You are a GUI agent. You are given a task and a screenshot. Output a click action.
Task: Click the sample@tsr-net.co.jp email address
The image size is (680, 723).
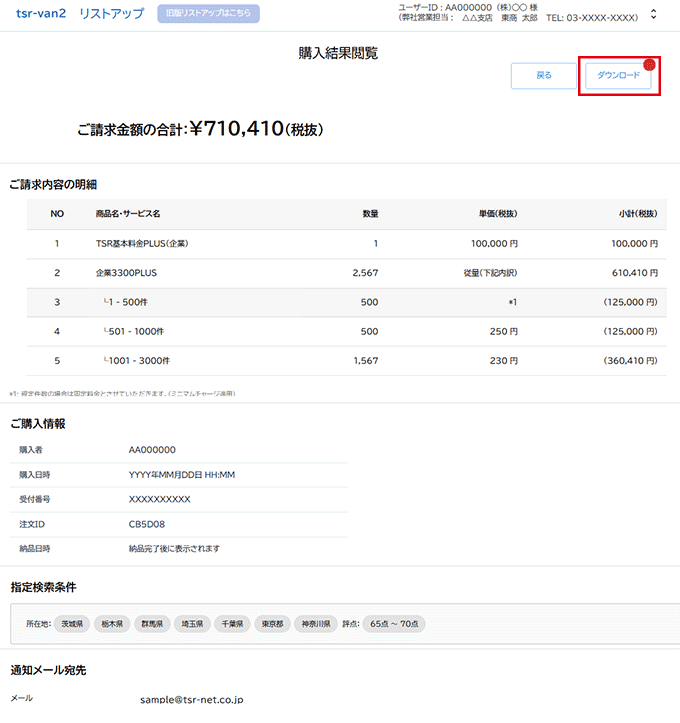point(191,701)
